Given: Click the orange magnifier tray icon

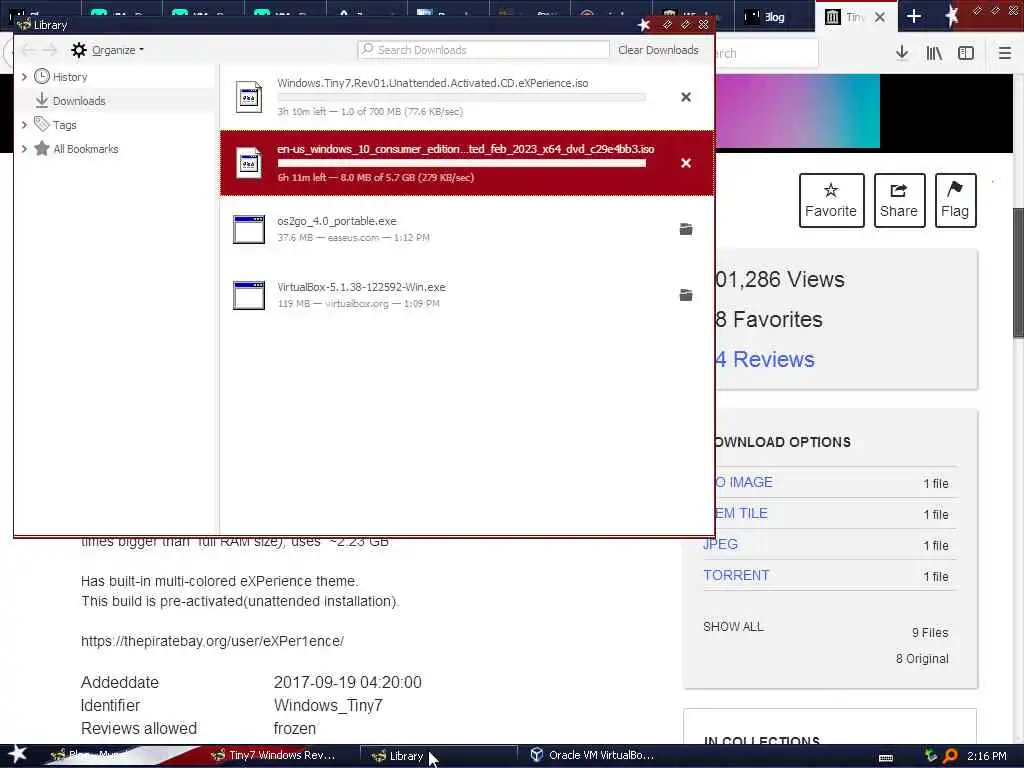Looking at the screenshot, I should click(950, 756).
